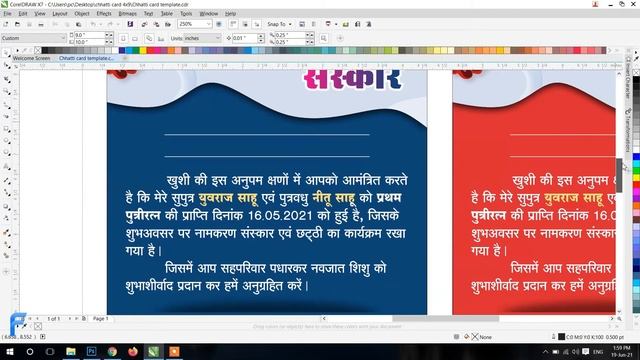The height and width of the screenshot is (360, 640).
Task: Click the New document icon
Action: point(6,24)
